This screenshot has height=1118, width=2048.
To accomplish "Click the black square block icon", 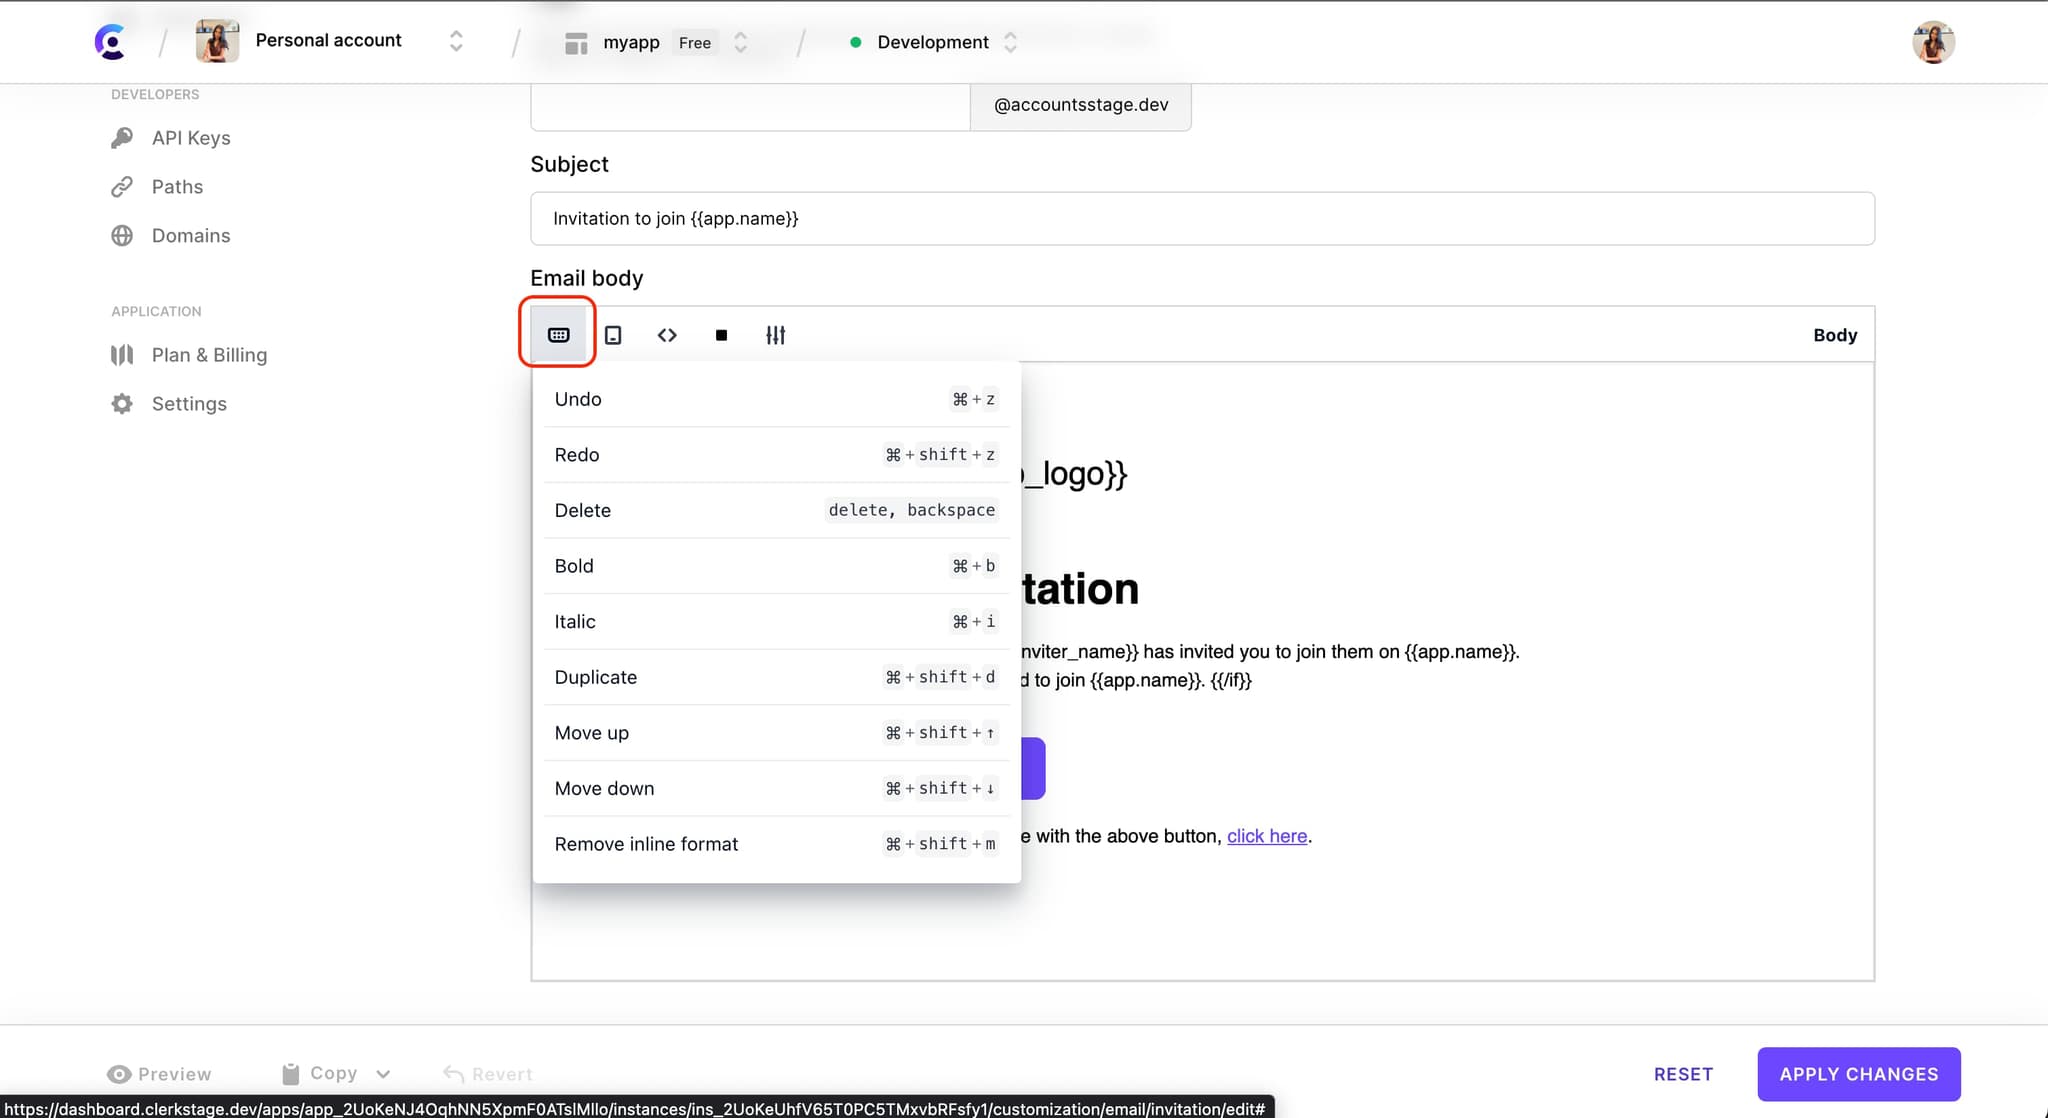I will tap(721, 335).
